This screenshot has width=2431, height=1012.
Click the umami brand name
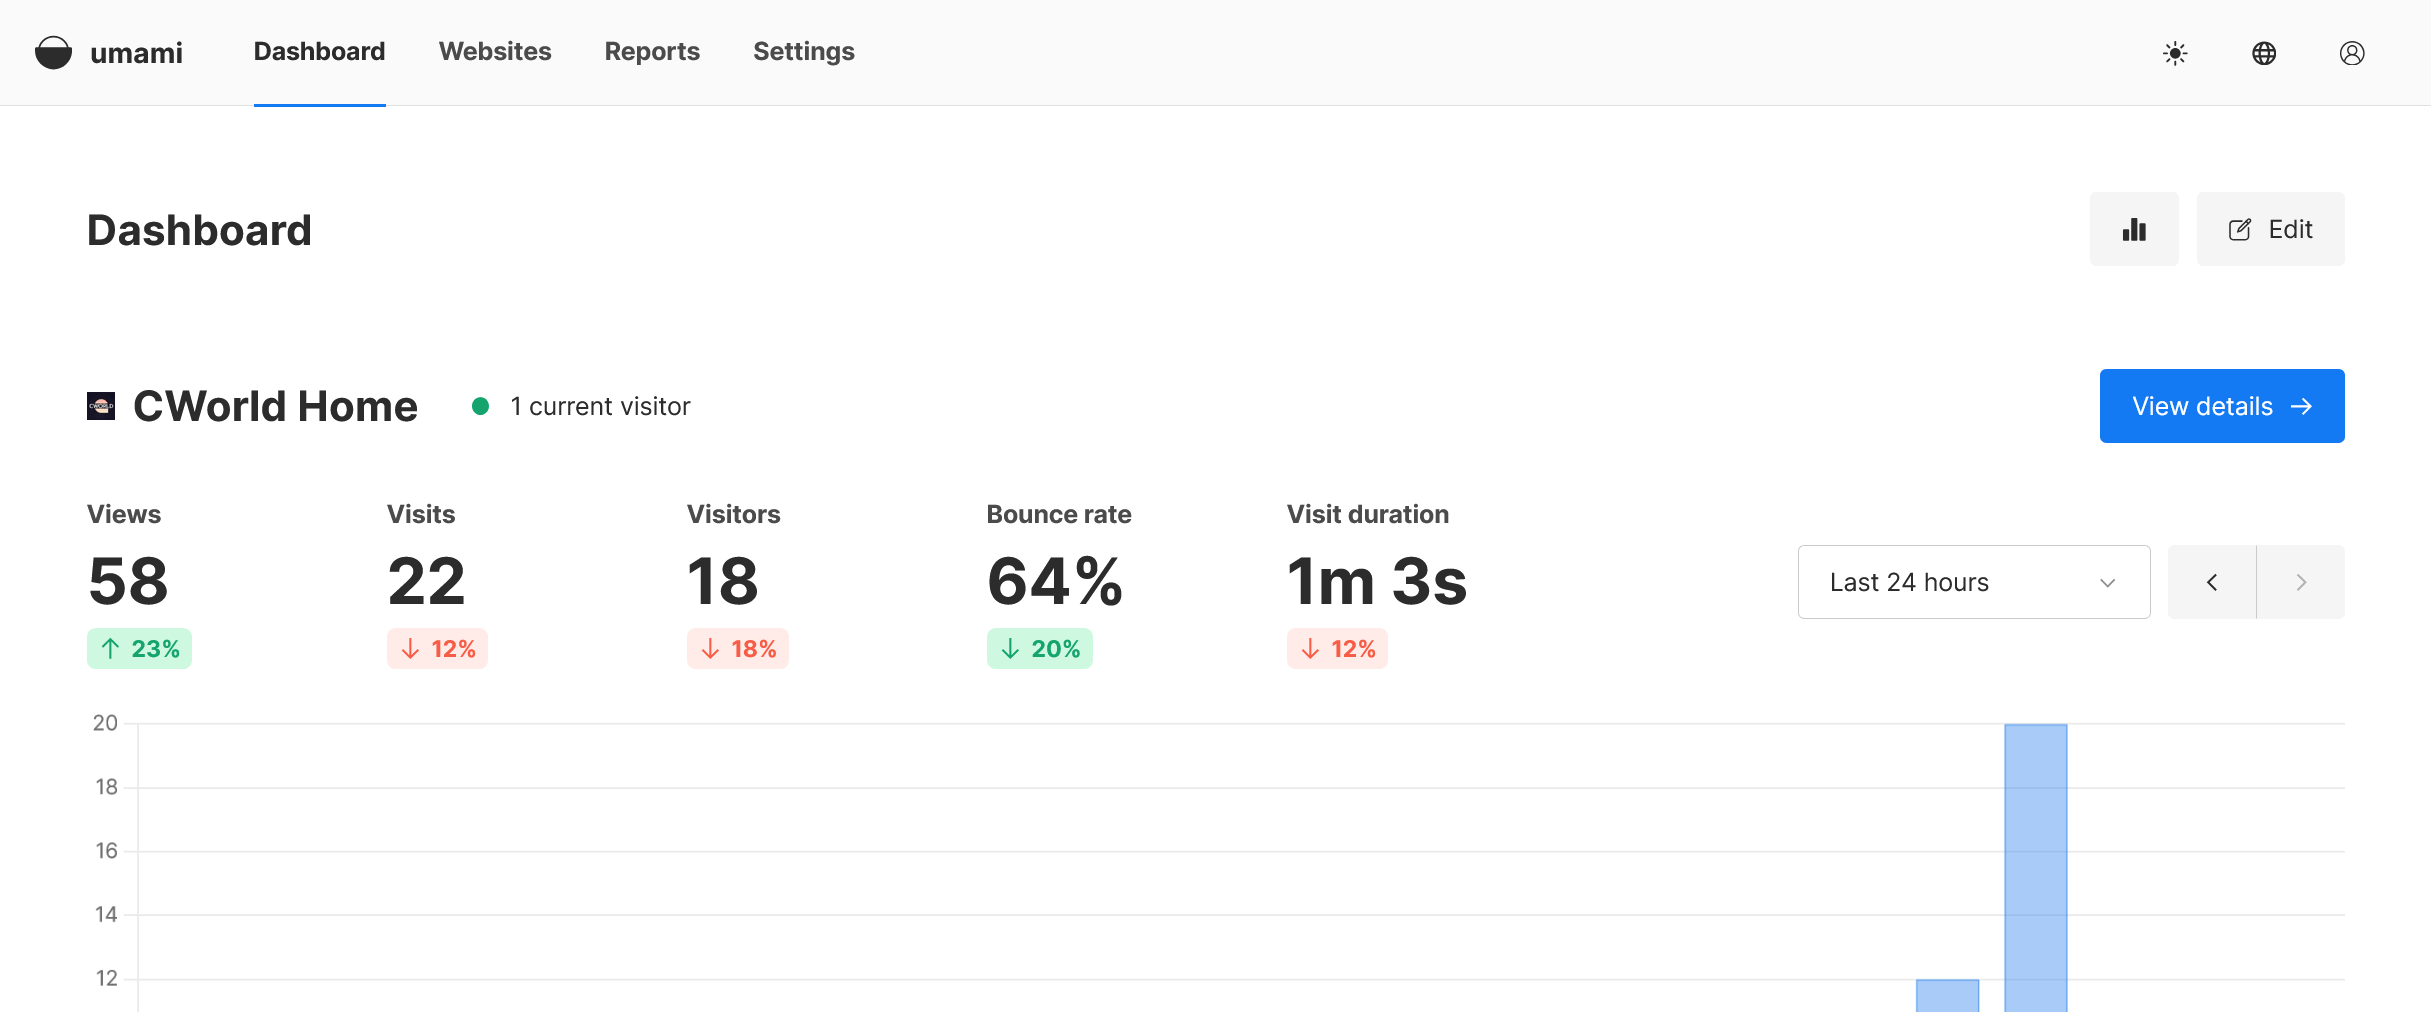pos(136,52)
